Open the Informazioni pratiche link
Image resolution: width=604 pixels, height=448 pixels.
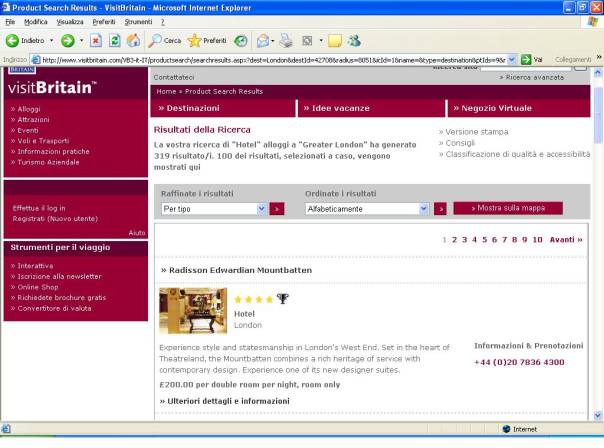53,151
